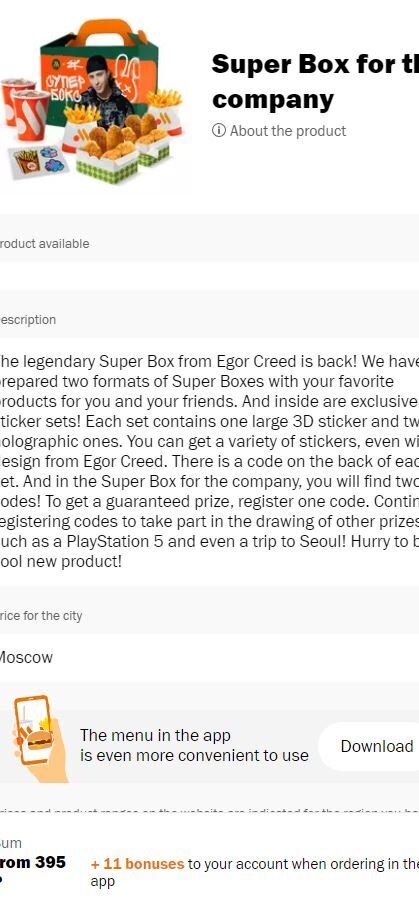The image size is (419, 903).
Task: Select the Super Box product image
Action: 94,99
